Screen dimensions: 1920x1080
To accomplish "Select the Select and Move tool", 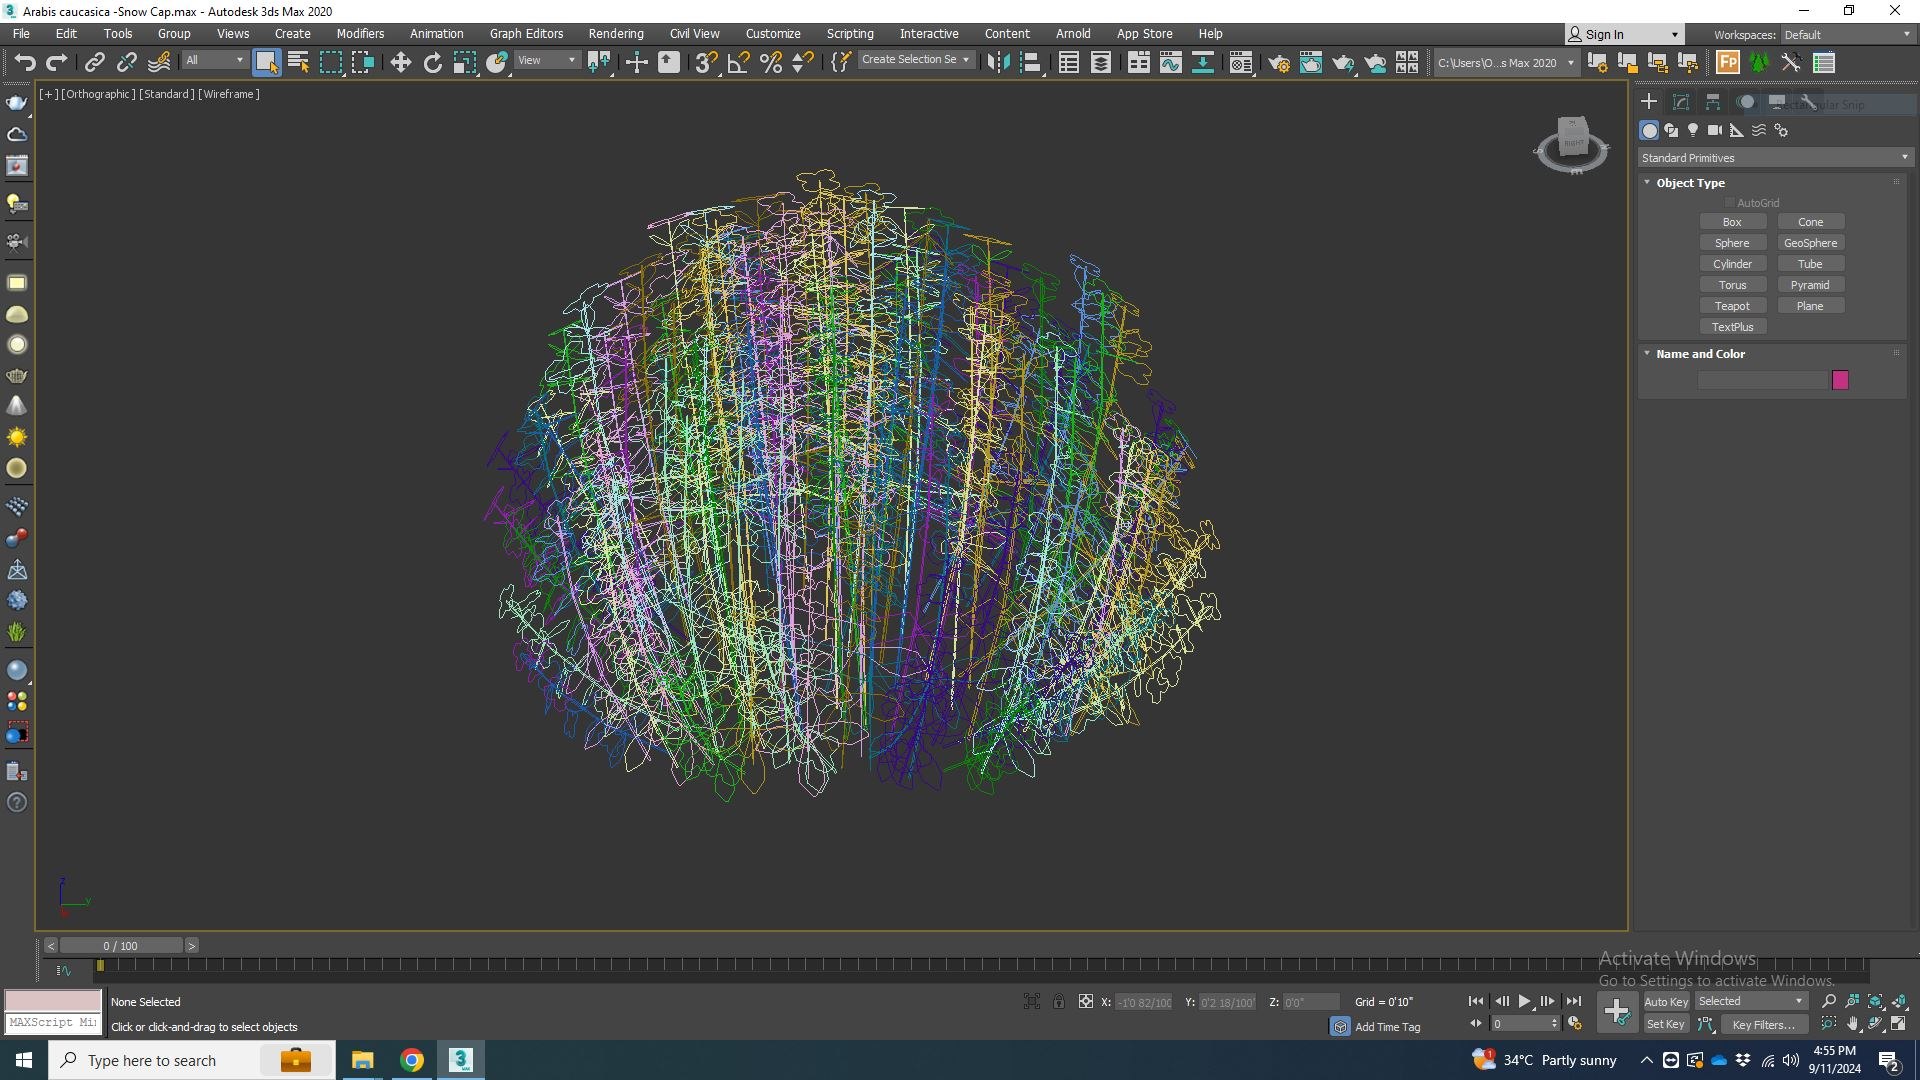I will (400, 63).
